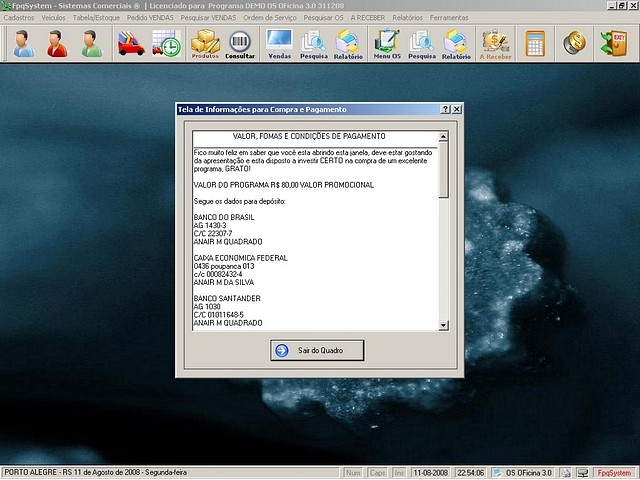
Task: Click the VALOR, FOMAS E CONDIÇÕES heading
Action: (309, 136)
